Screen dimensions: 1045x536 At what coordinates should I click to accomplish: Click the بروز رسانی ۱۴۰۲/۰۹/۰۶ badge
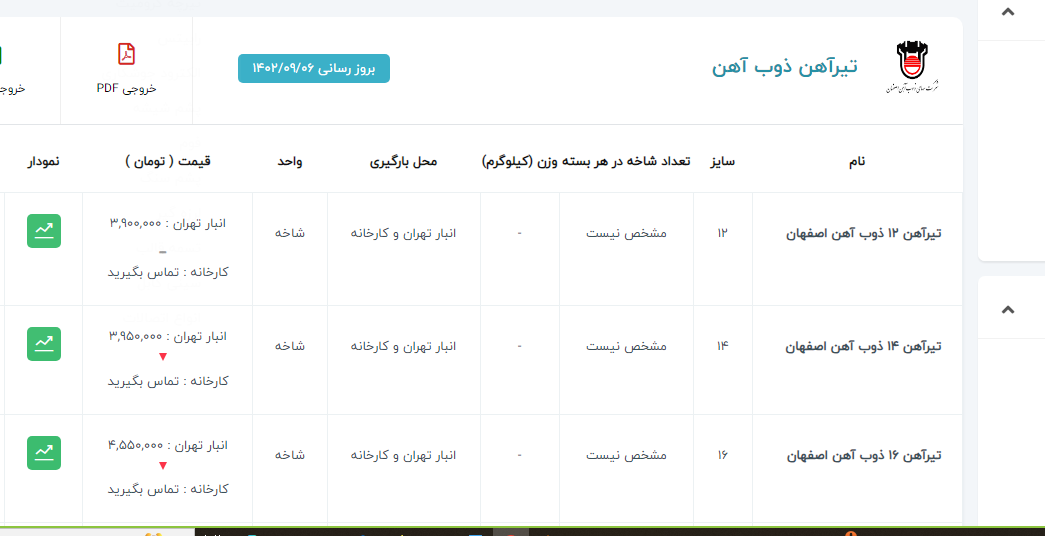coord(314,68)
